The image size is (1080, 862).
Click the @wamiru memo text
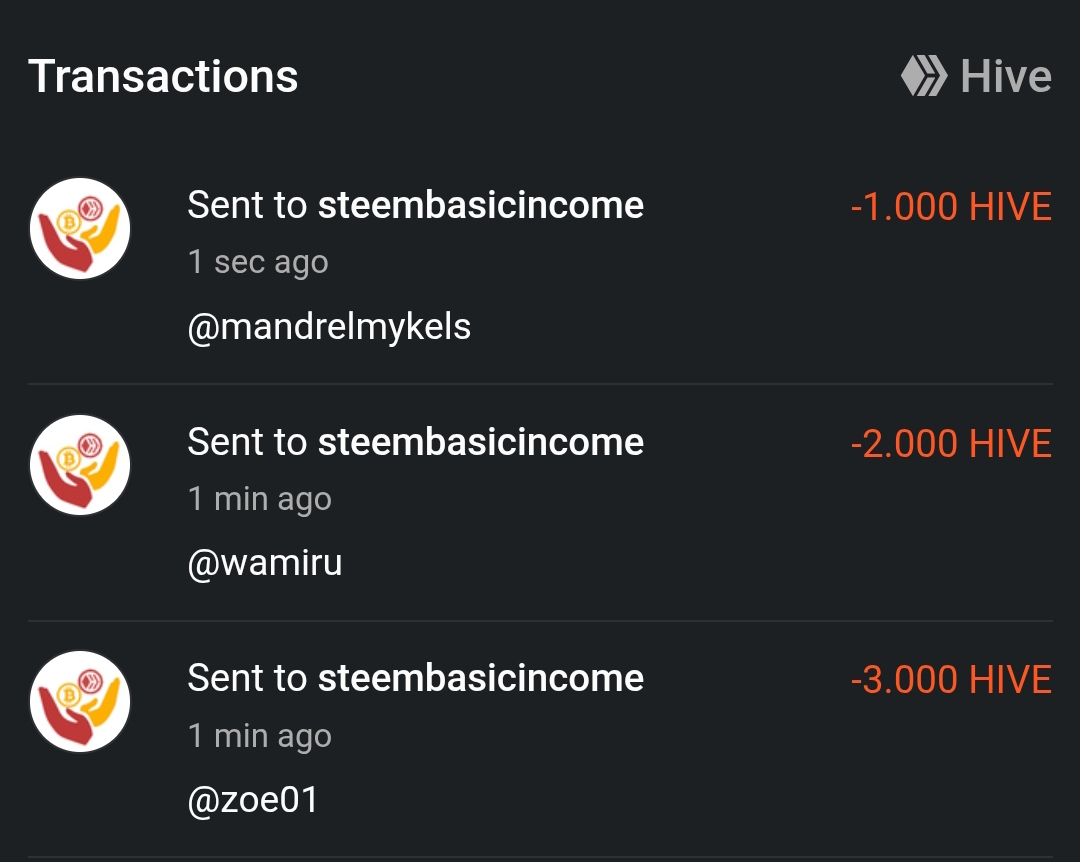[265, 563]
